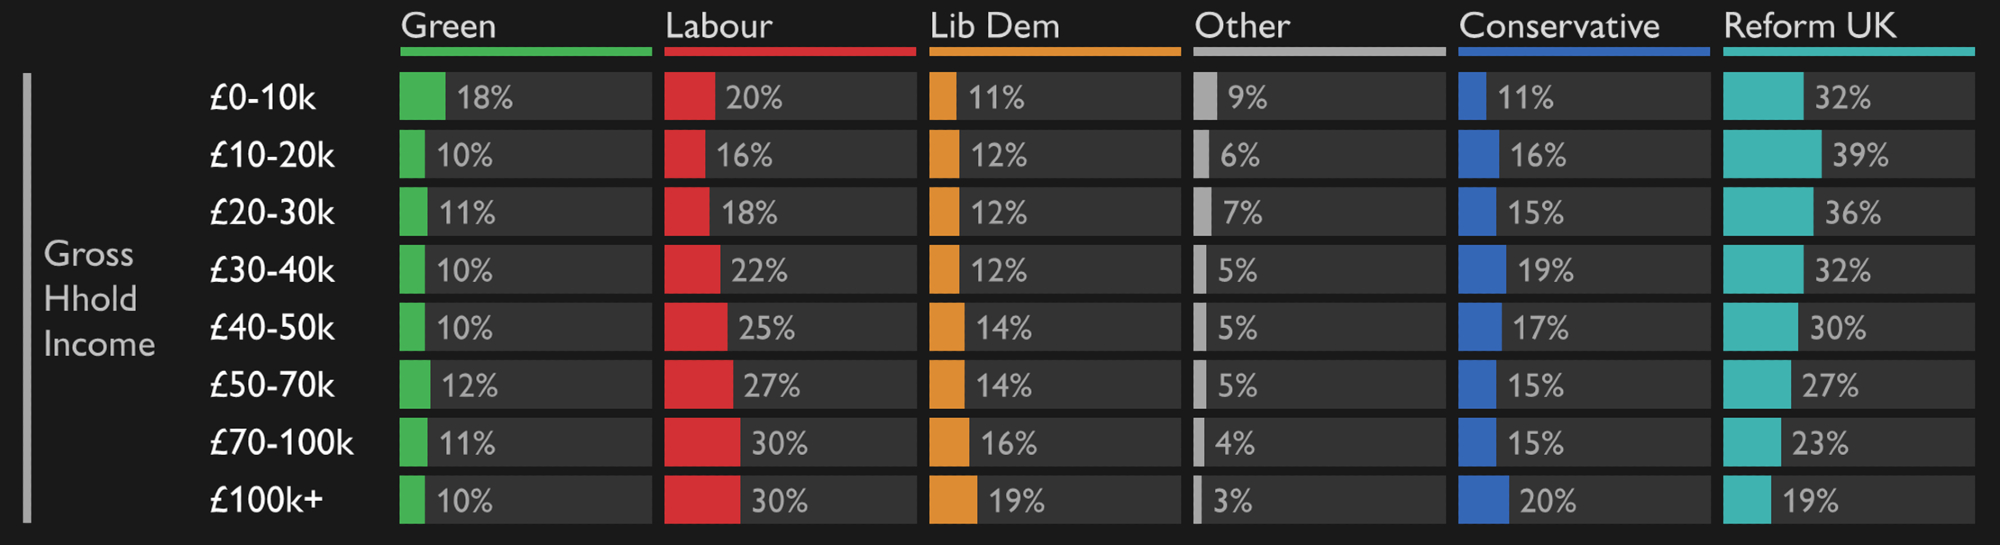Select the Other column header
The image size is (2000, 545).
[x=1242, y=26]
